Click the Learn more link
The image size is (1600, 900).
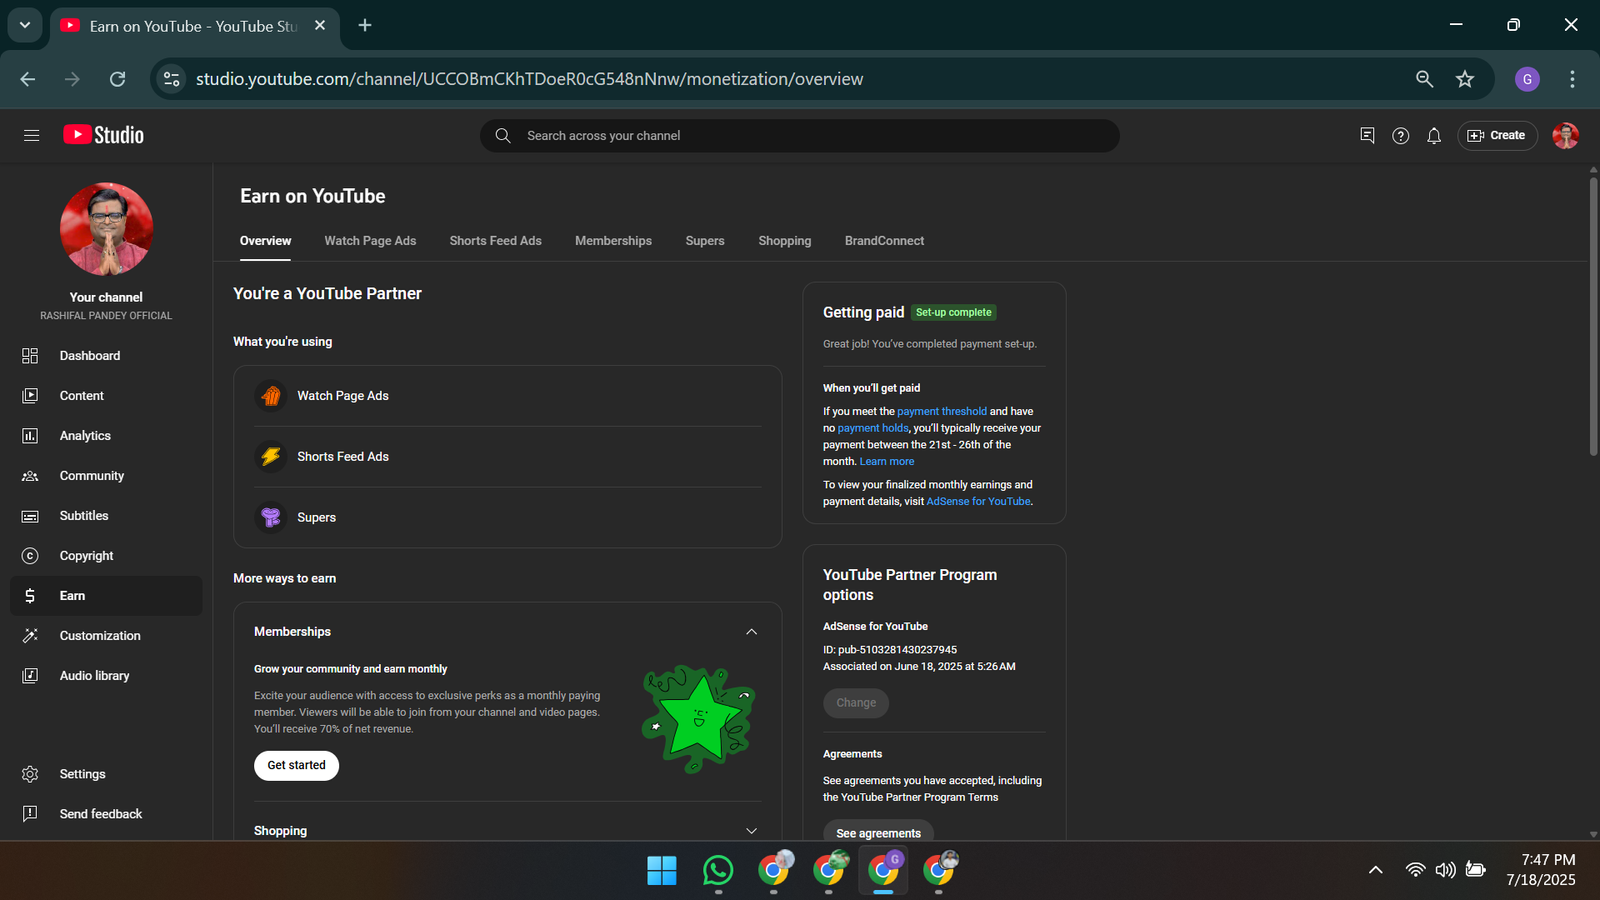(x=887, y=461)
